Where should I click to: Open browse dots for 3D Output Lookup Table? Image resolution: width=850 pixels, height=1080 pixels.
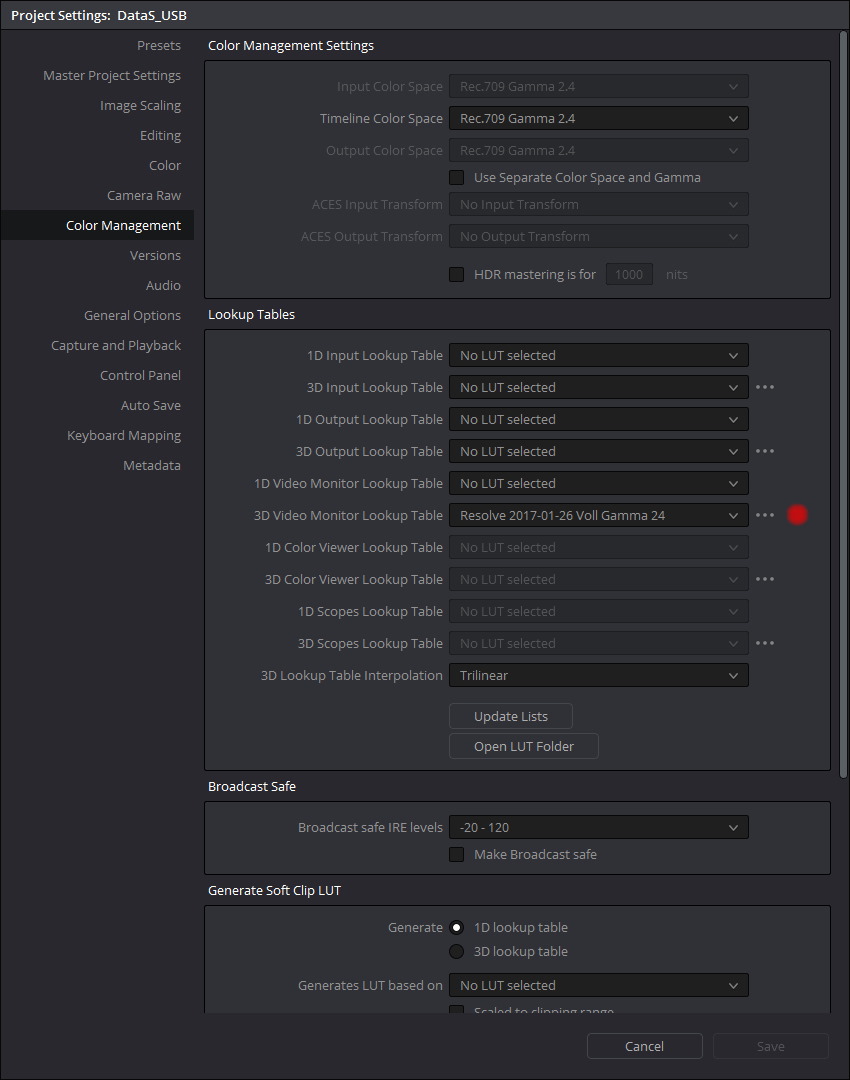pos(765,451)
